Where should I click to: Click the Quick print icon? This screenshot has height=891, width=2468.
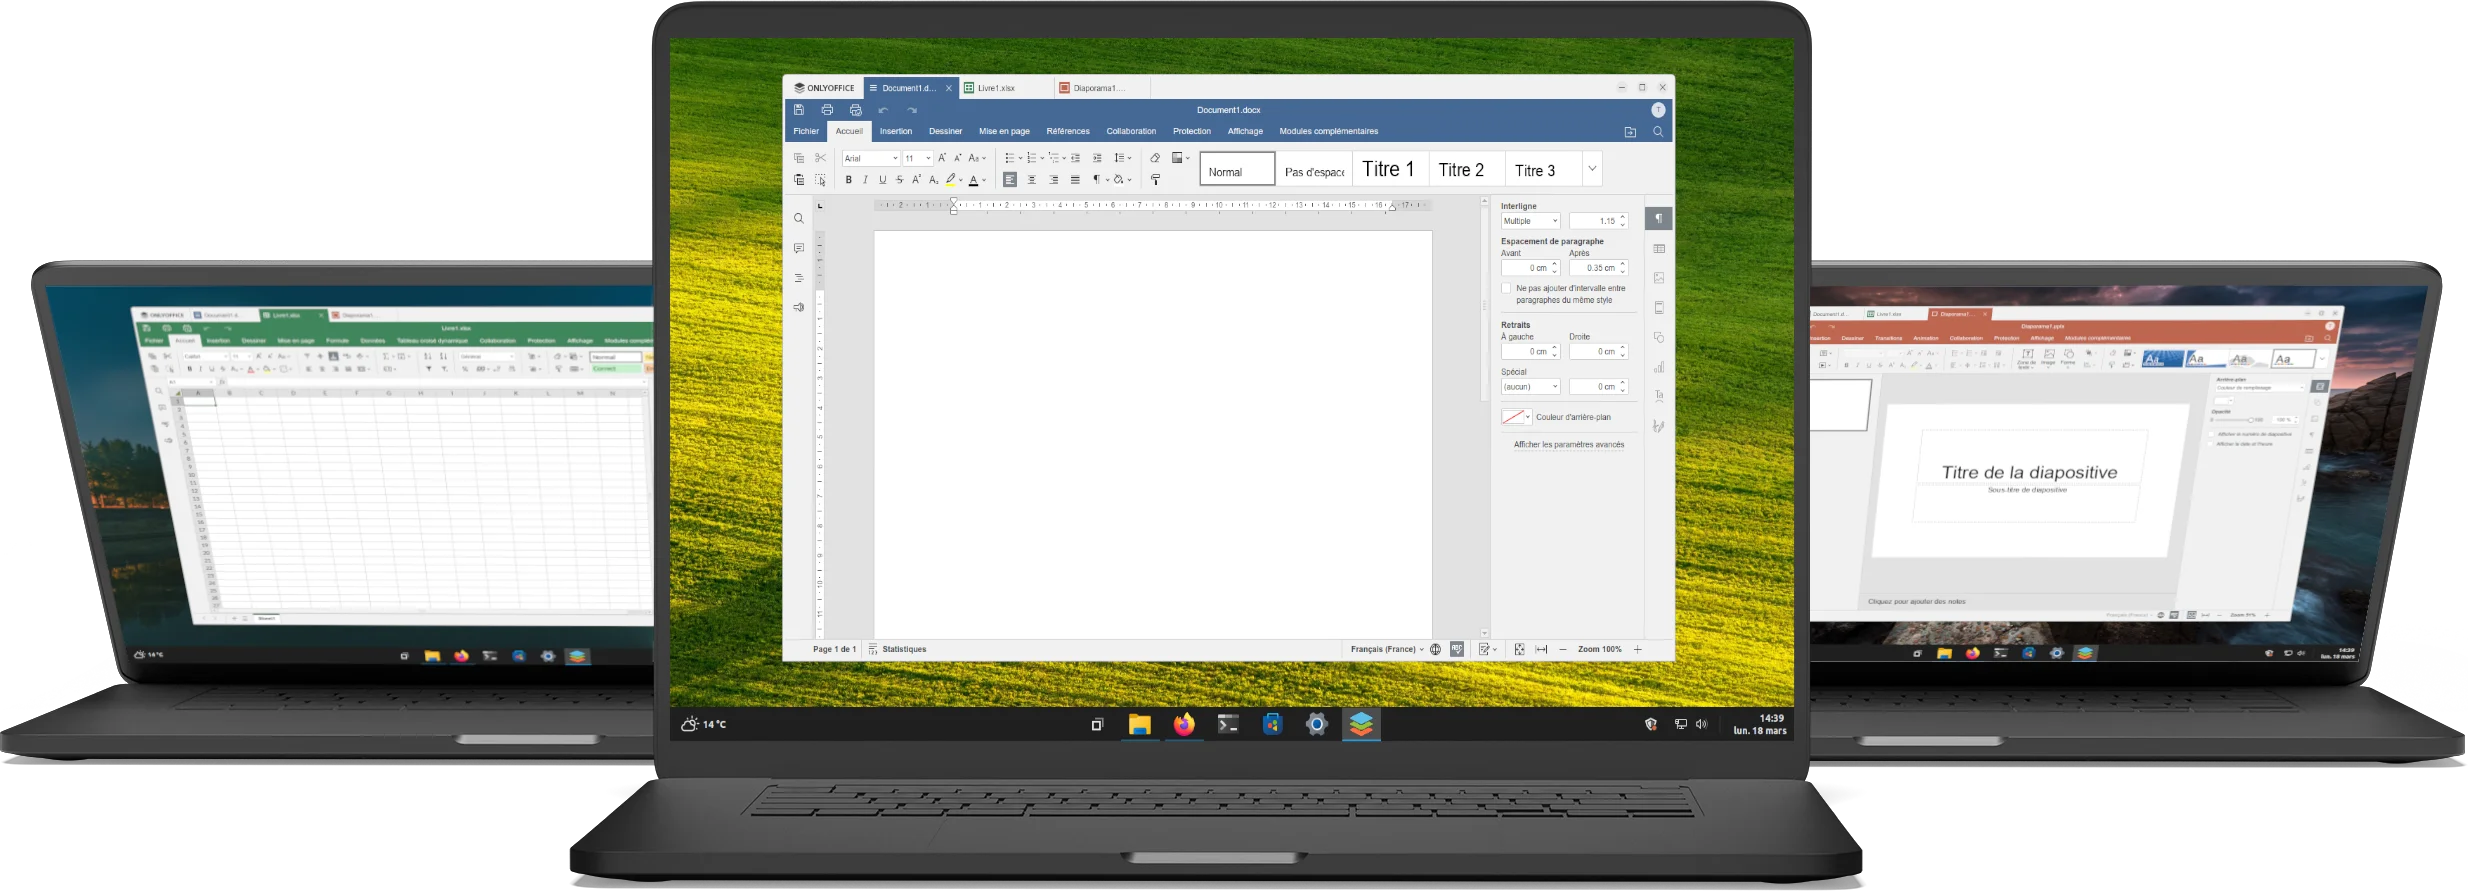855,110
